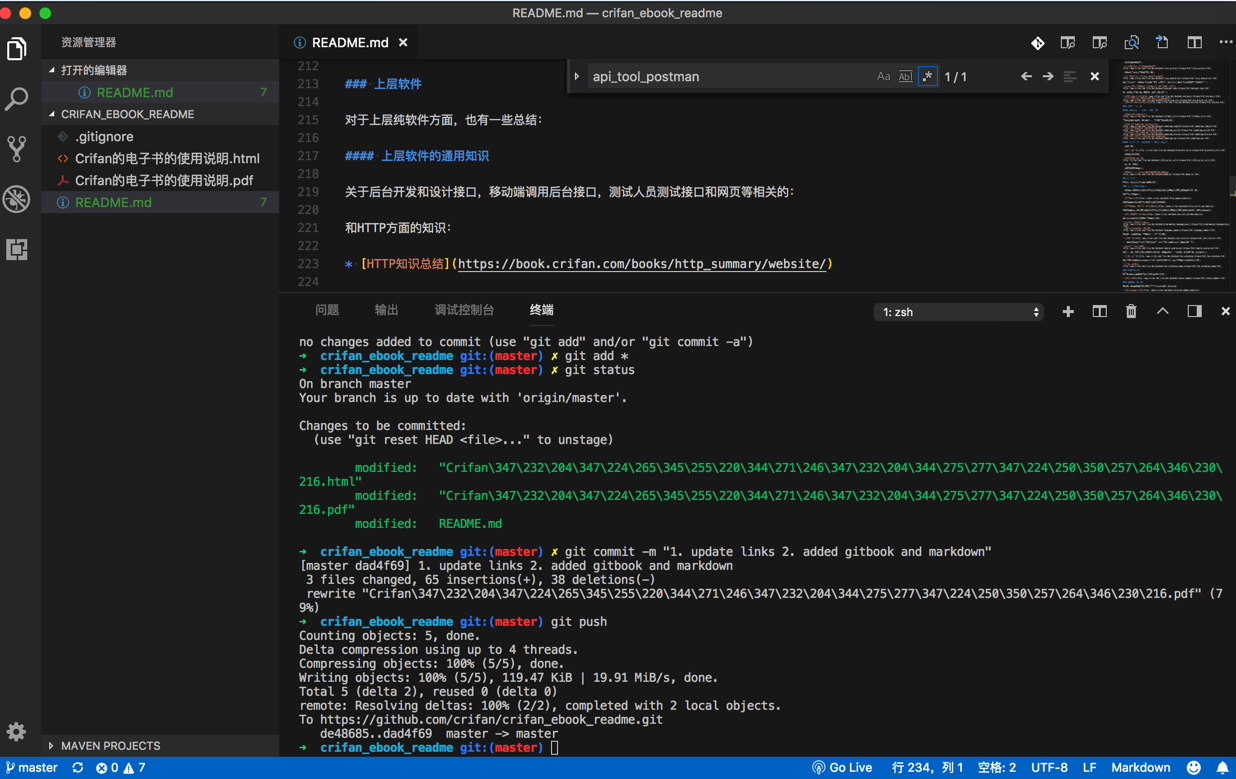The height and width of the screenshot is (779, 1236).
Task: Switch to the 问题 (Problems) tab
Action: pyautogui.click(x=327, y=310)
